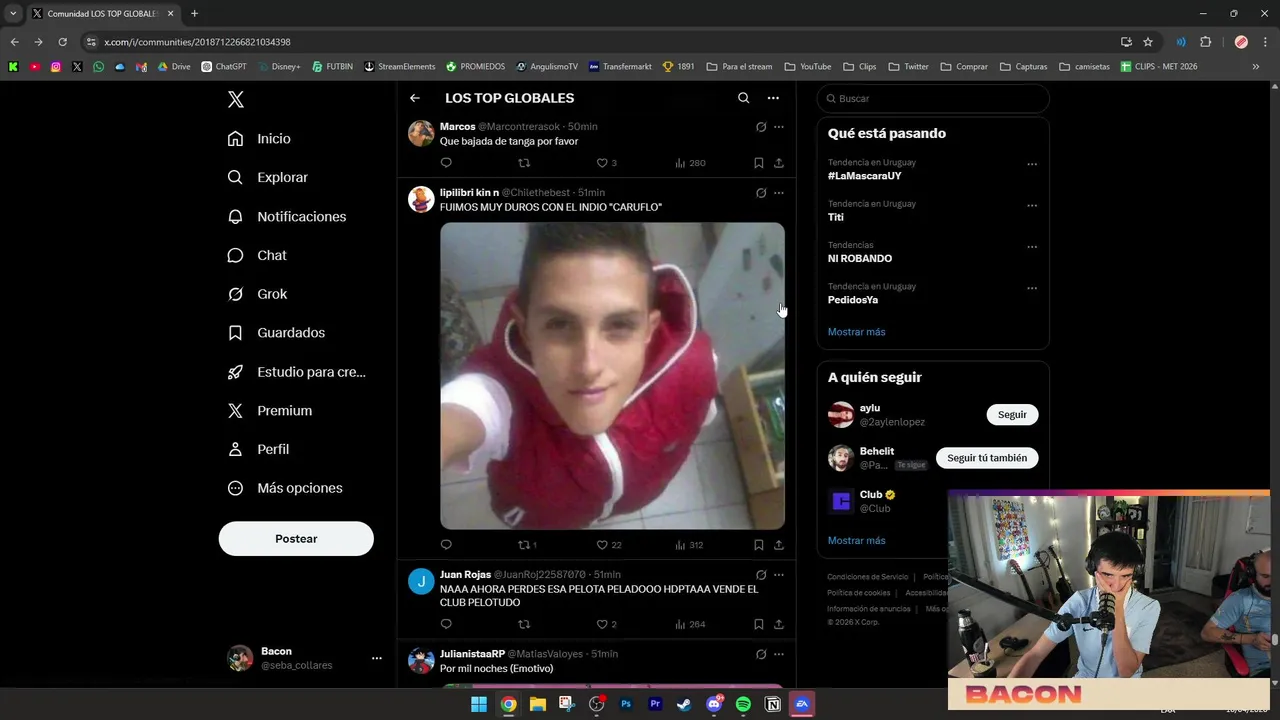Share Juan Rojas's post
1280x720 pixels.
pos(779,624)
